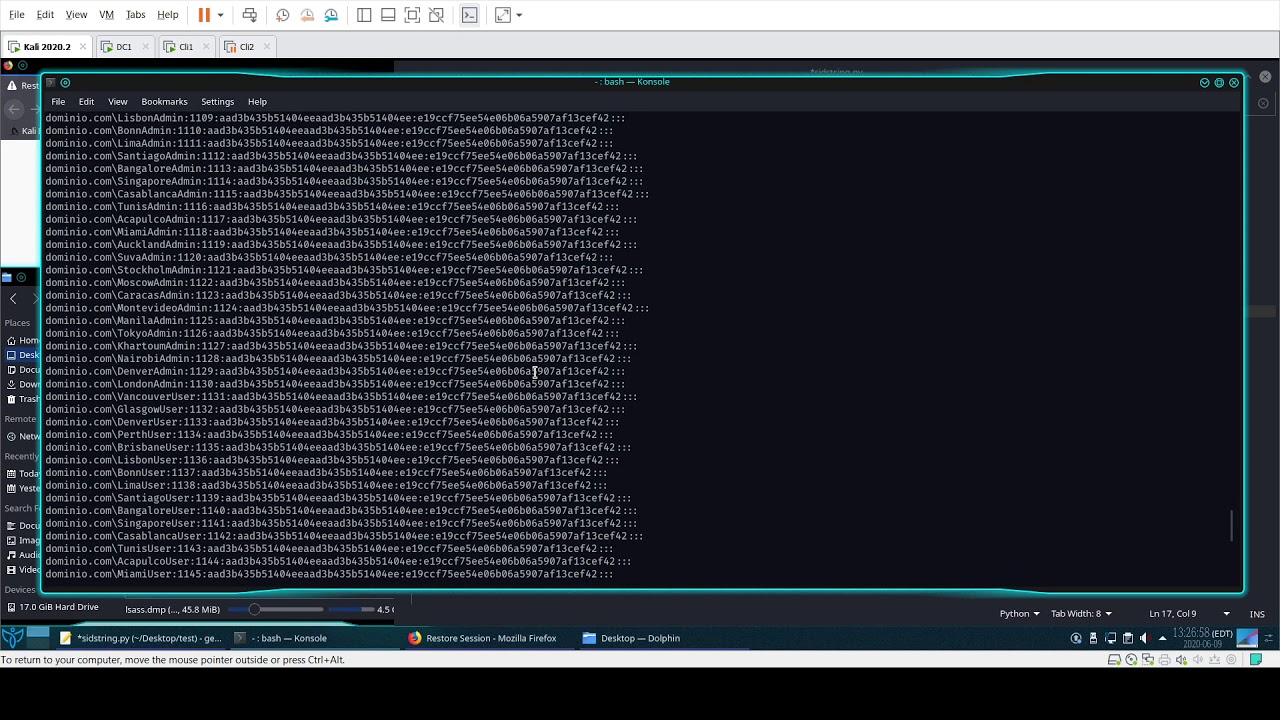Open Konsole Edit menu
1280x720 pixels.
(86, 101)
